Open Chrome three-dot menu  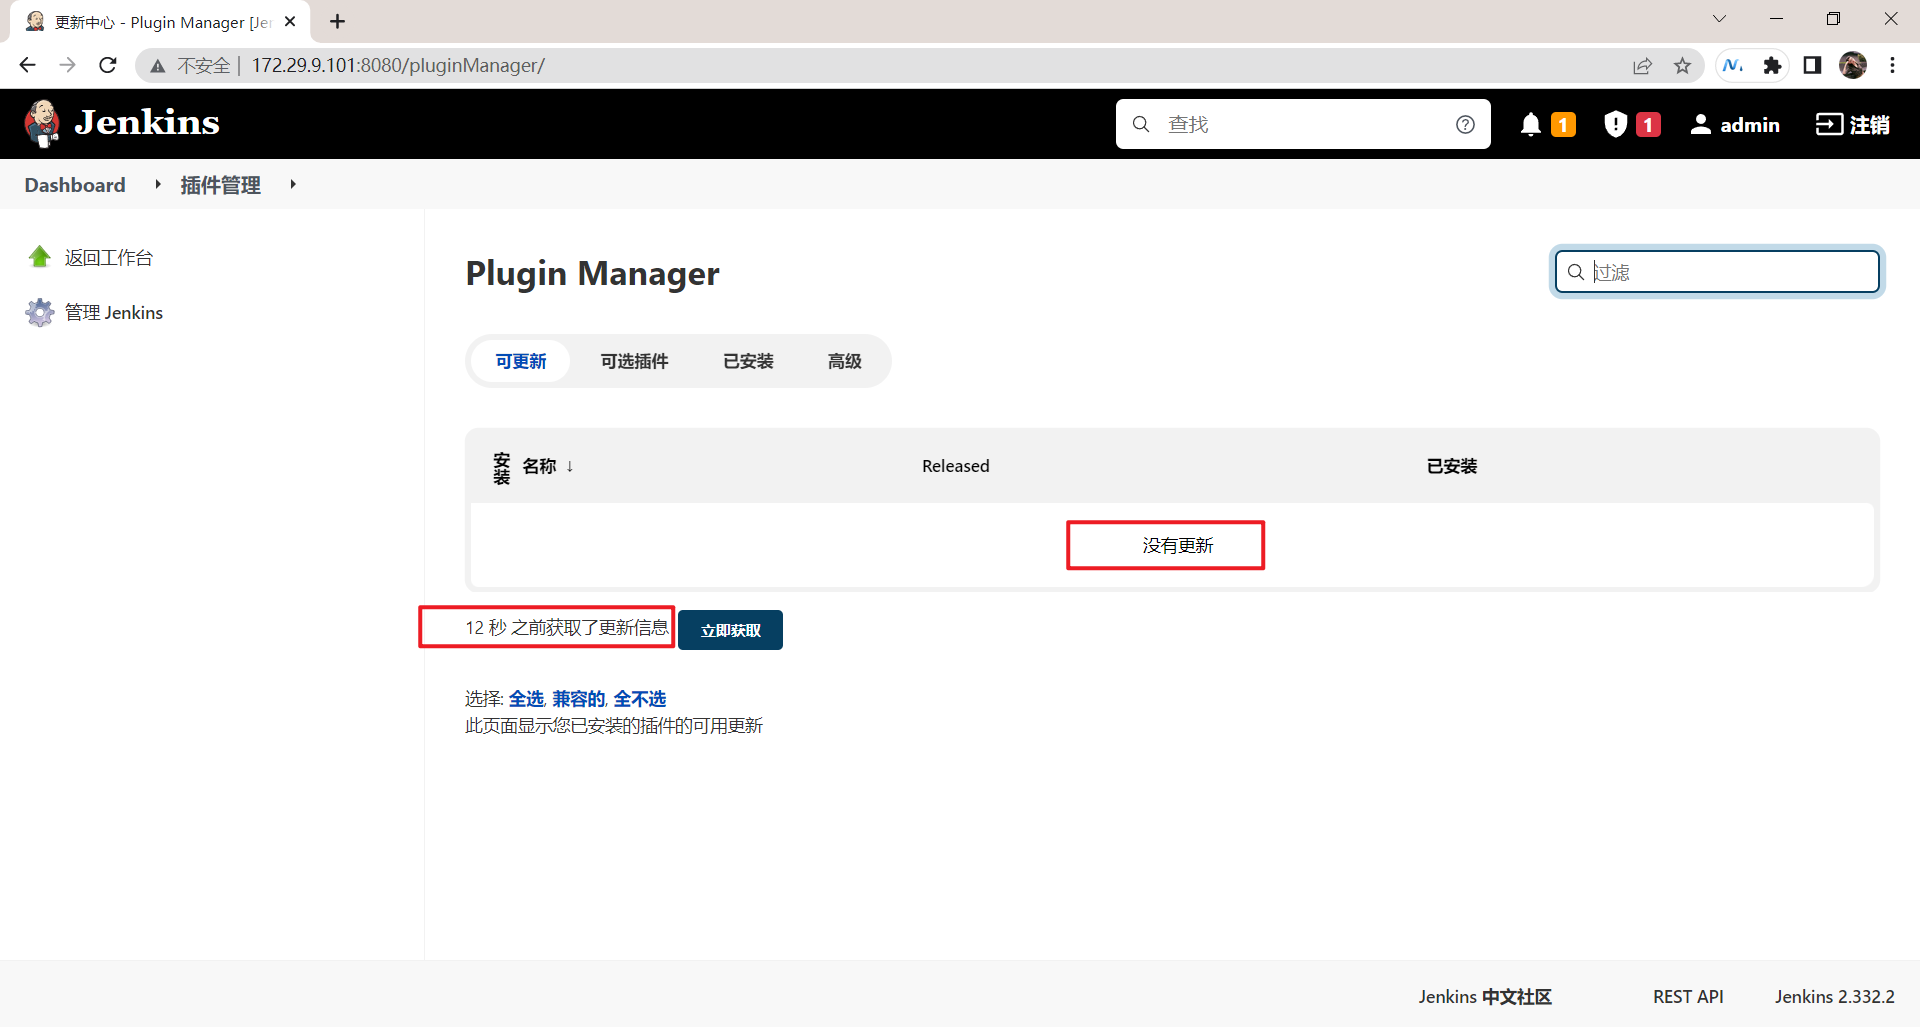click(1892, 66)
